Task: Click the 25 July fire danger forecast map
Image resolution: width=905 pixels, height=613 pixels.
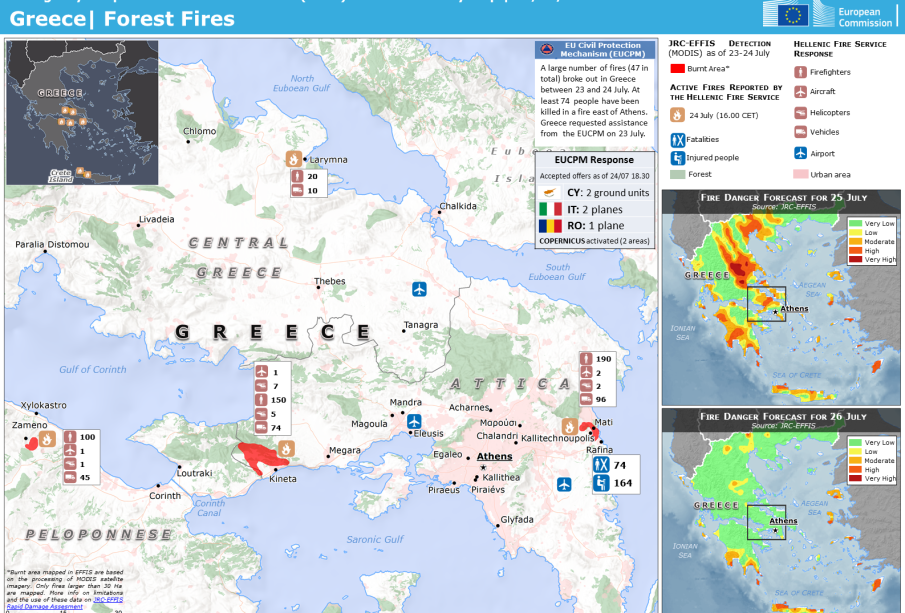Action: click(781, 297)
